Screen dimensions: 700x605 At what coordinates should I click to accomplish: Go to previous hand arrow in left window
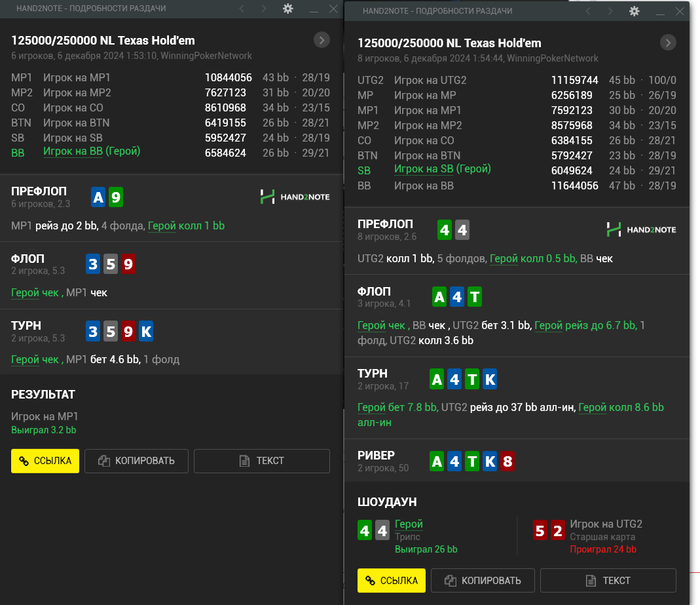click(242, 8)
